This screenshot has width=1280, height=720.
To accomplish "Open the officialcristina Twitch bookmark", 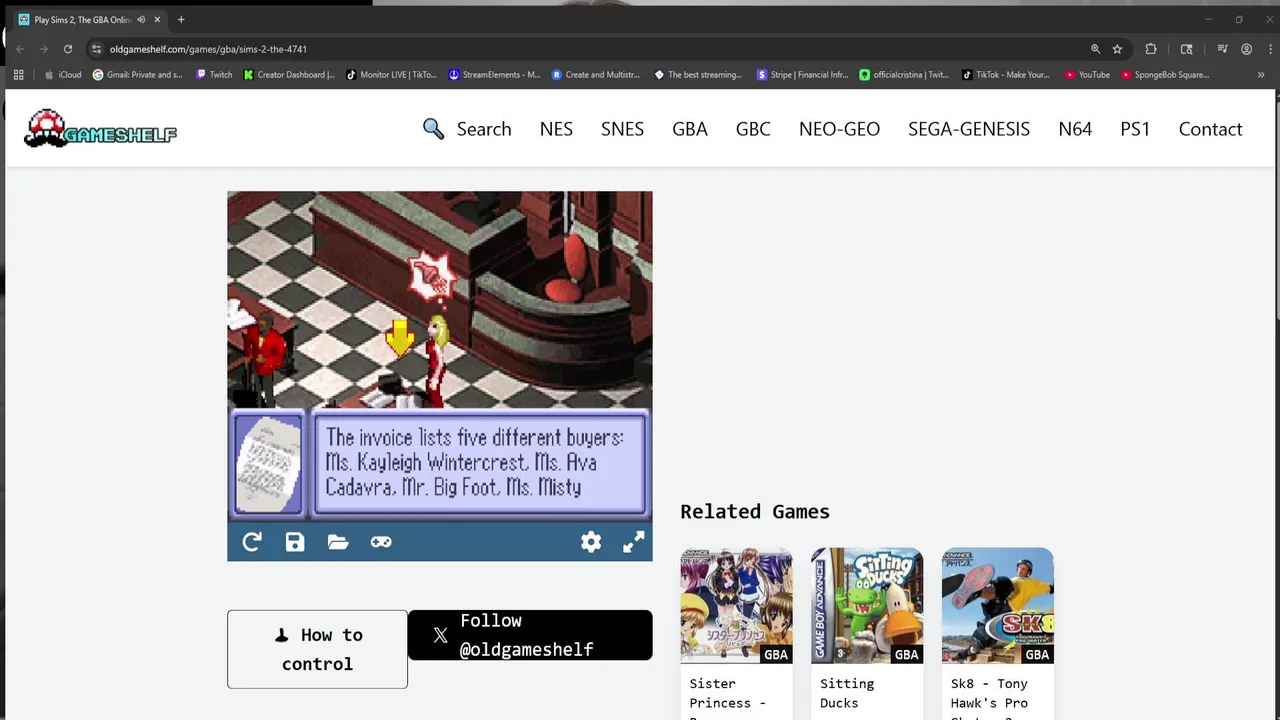I will click(x=905, y=75).
